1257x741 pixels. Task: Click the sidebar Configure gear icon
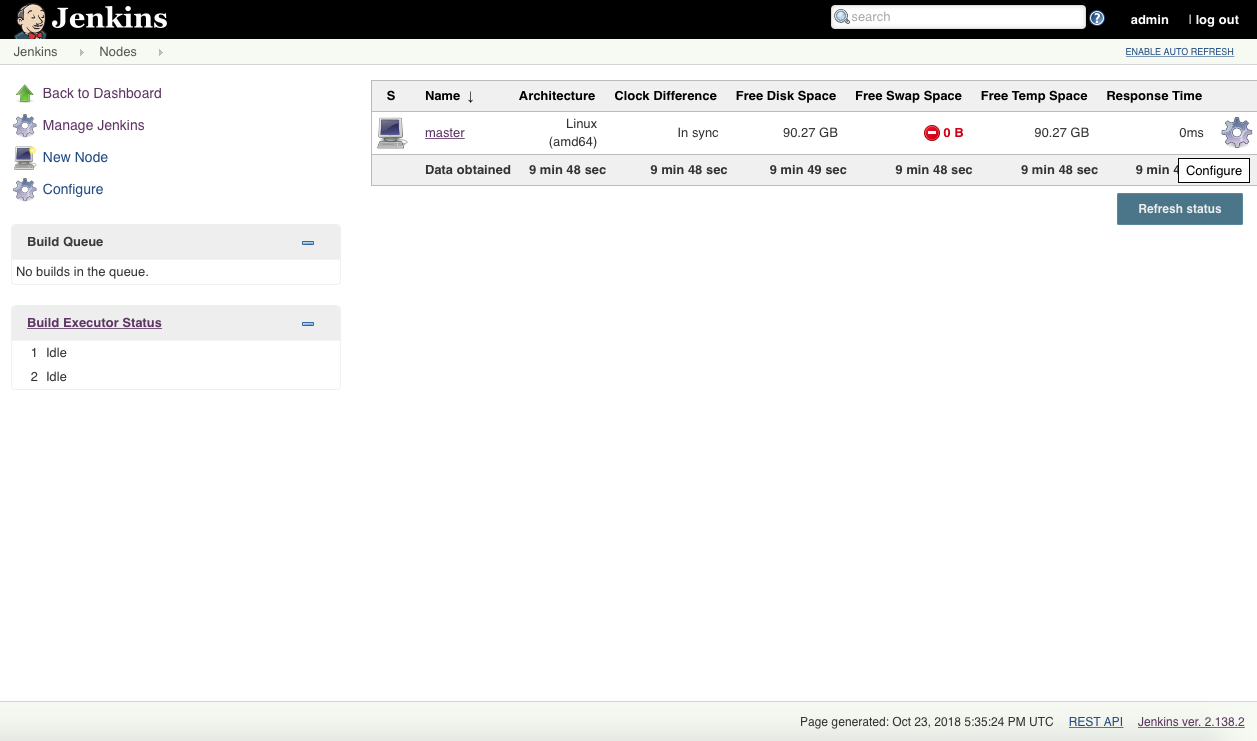coord(25,189)
